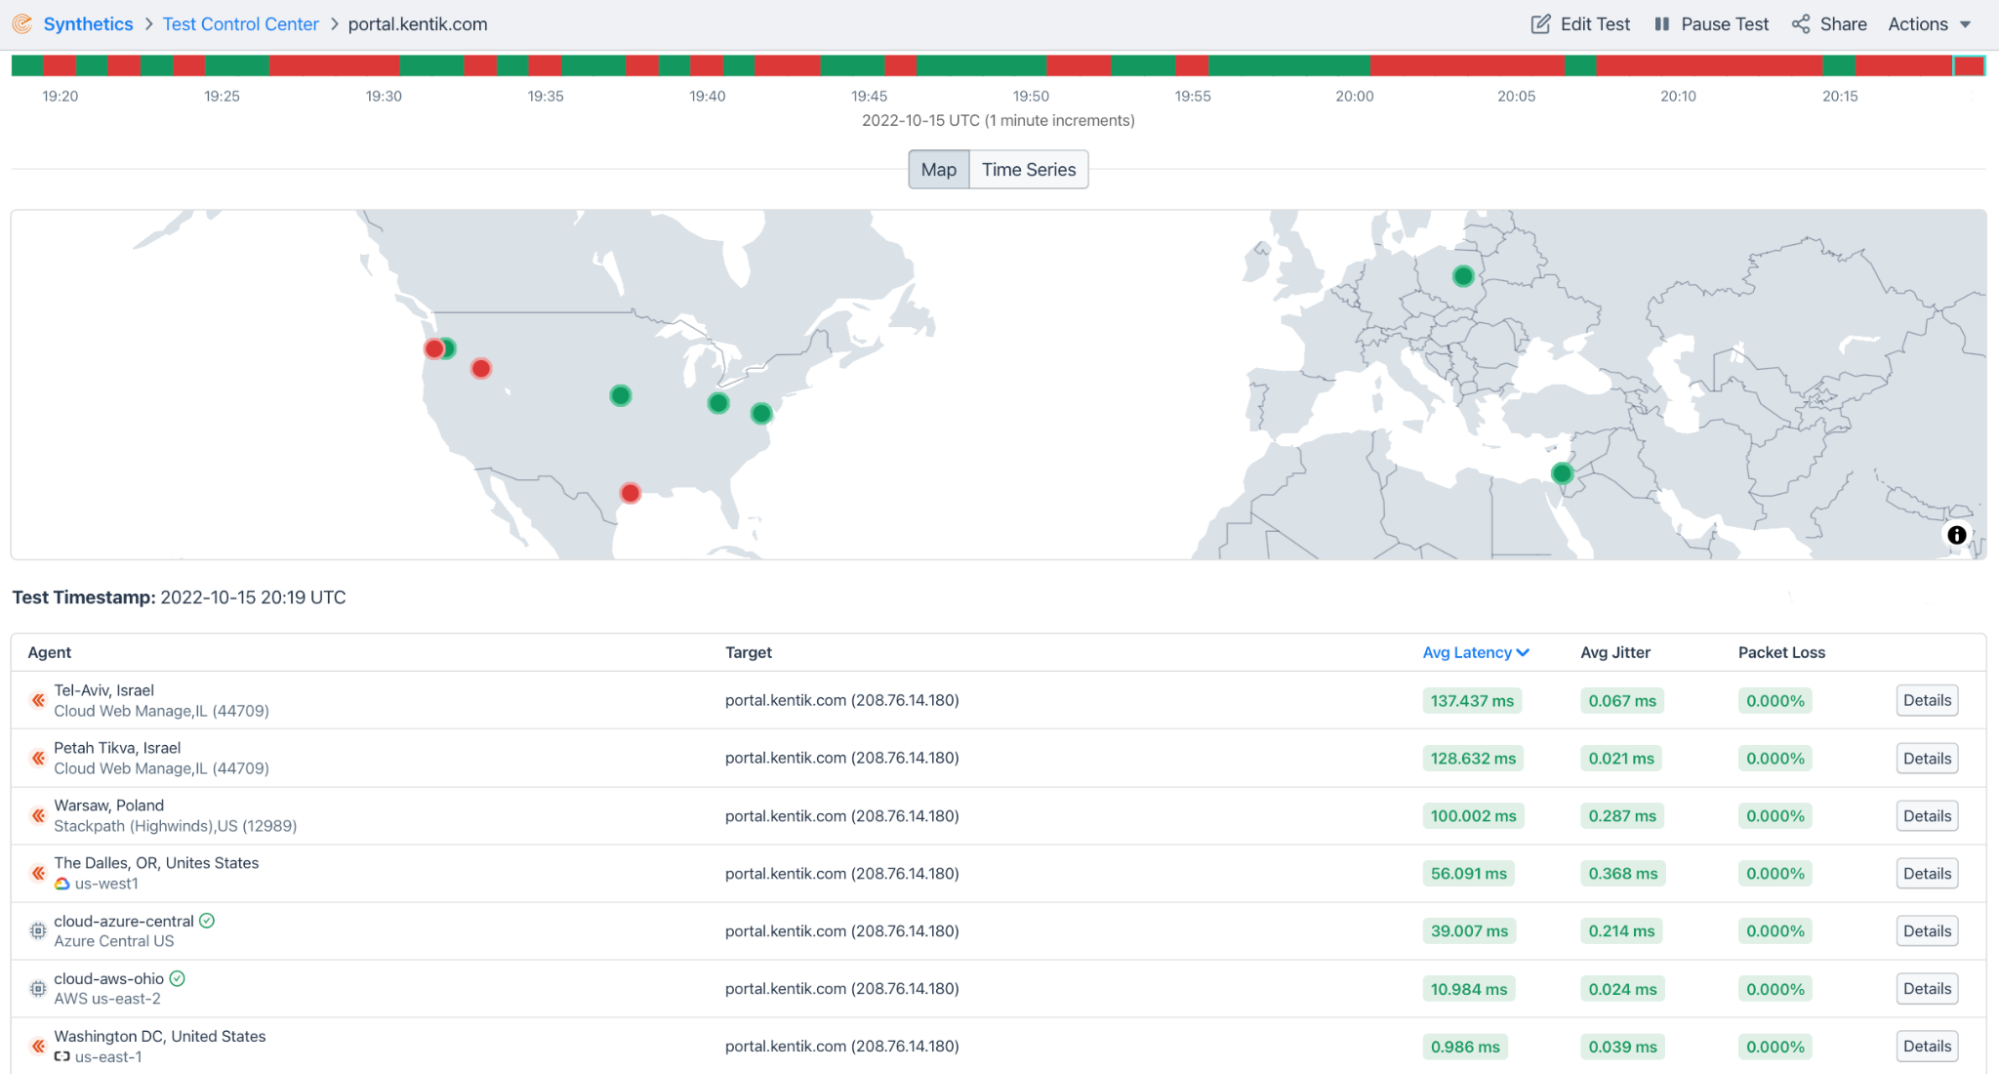Viewport: 1999px width, 1074px height.
Task: Pause the test with Pause Test
Action: [x=1711, y=24]
